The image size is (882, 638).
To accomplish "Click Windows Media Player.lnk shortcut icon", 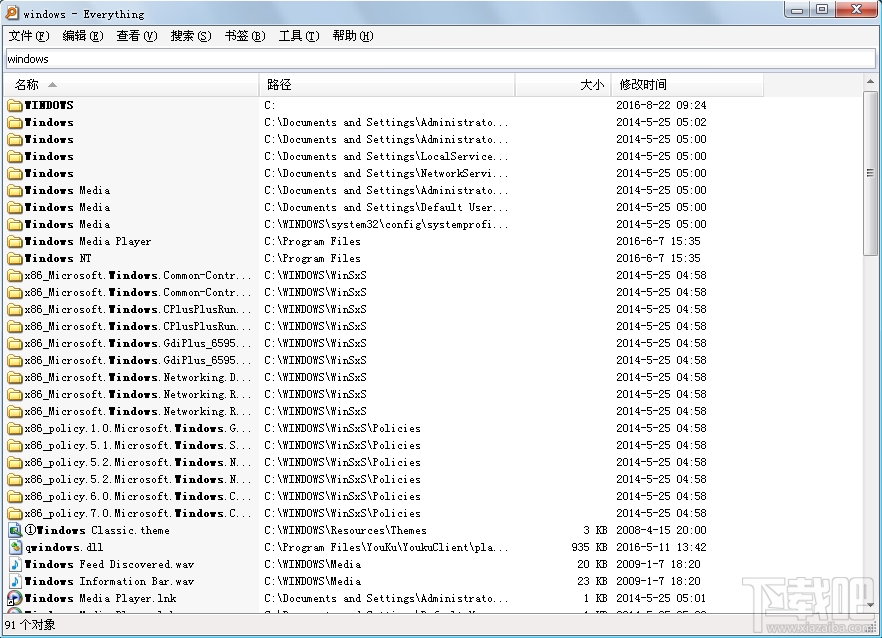I will pyautogui.click(x=15, y=598).
